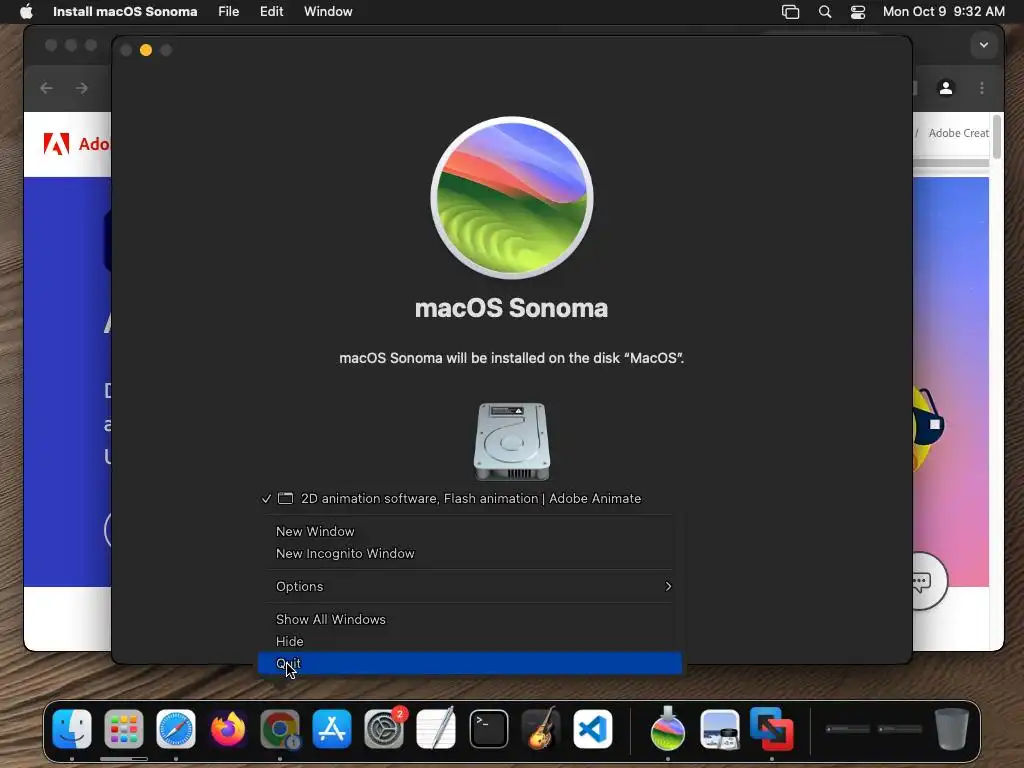This screenshot has height=768, width=1024.
Task: Click the Chrome profile avatar icon
Action: pos(946,88)
